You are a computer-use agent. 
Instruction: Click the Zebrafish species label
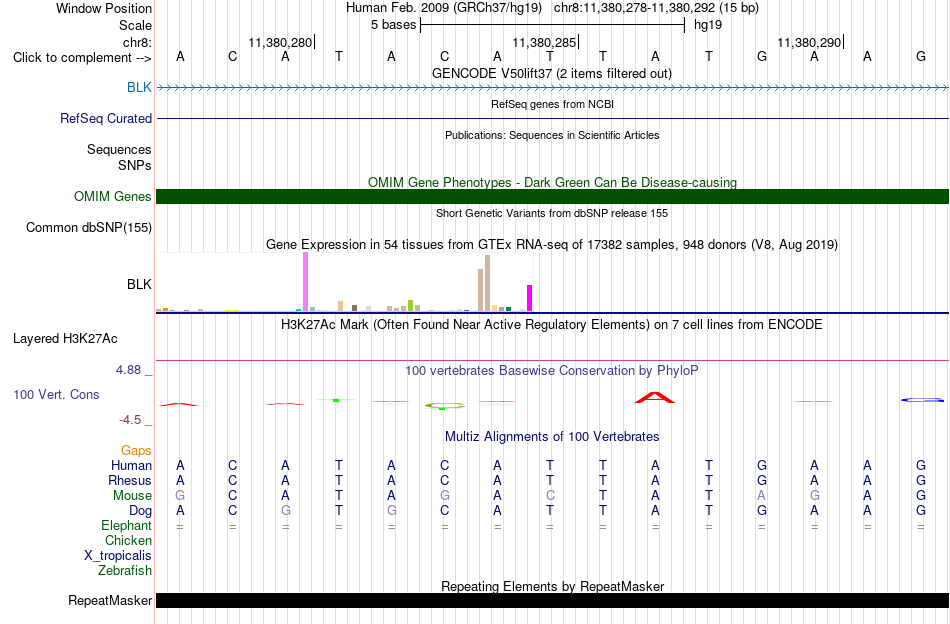click(x=125, y=570)
